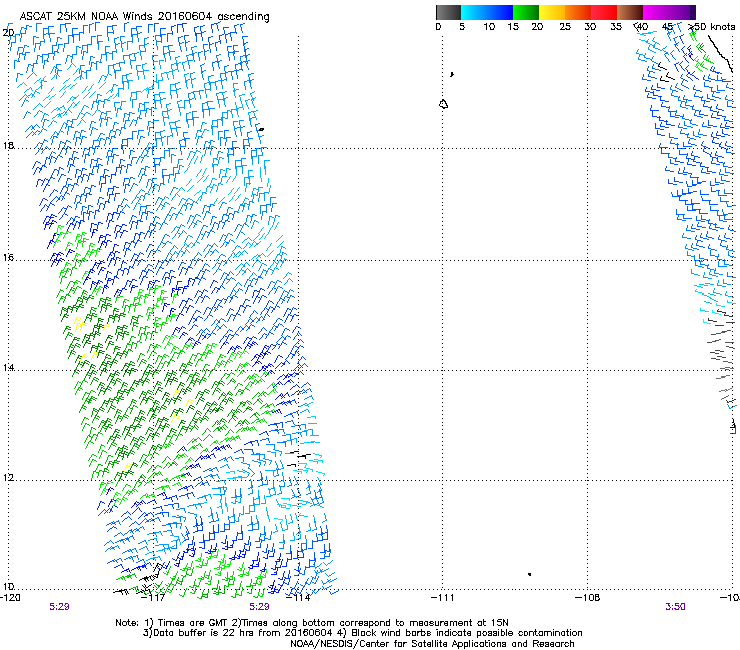Select the yellow 20-25 knots legend segment

point(552,12)
